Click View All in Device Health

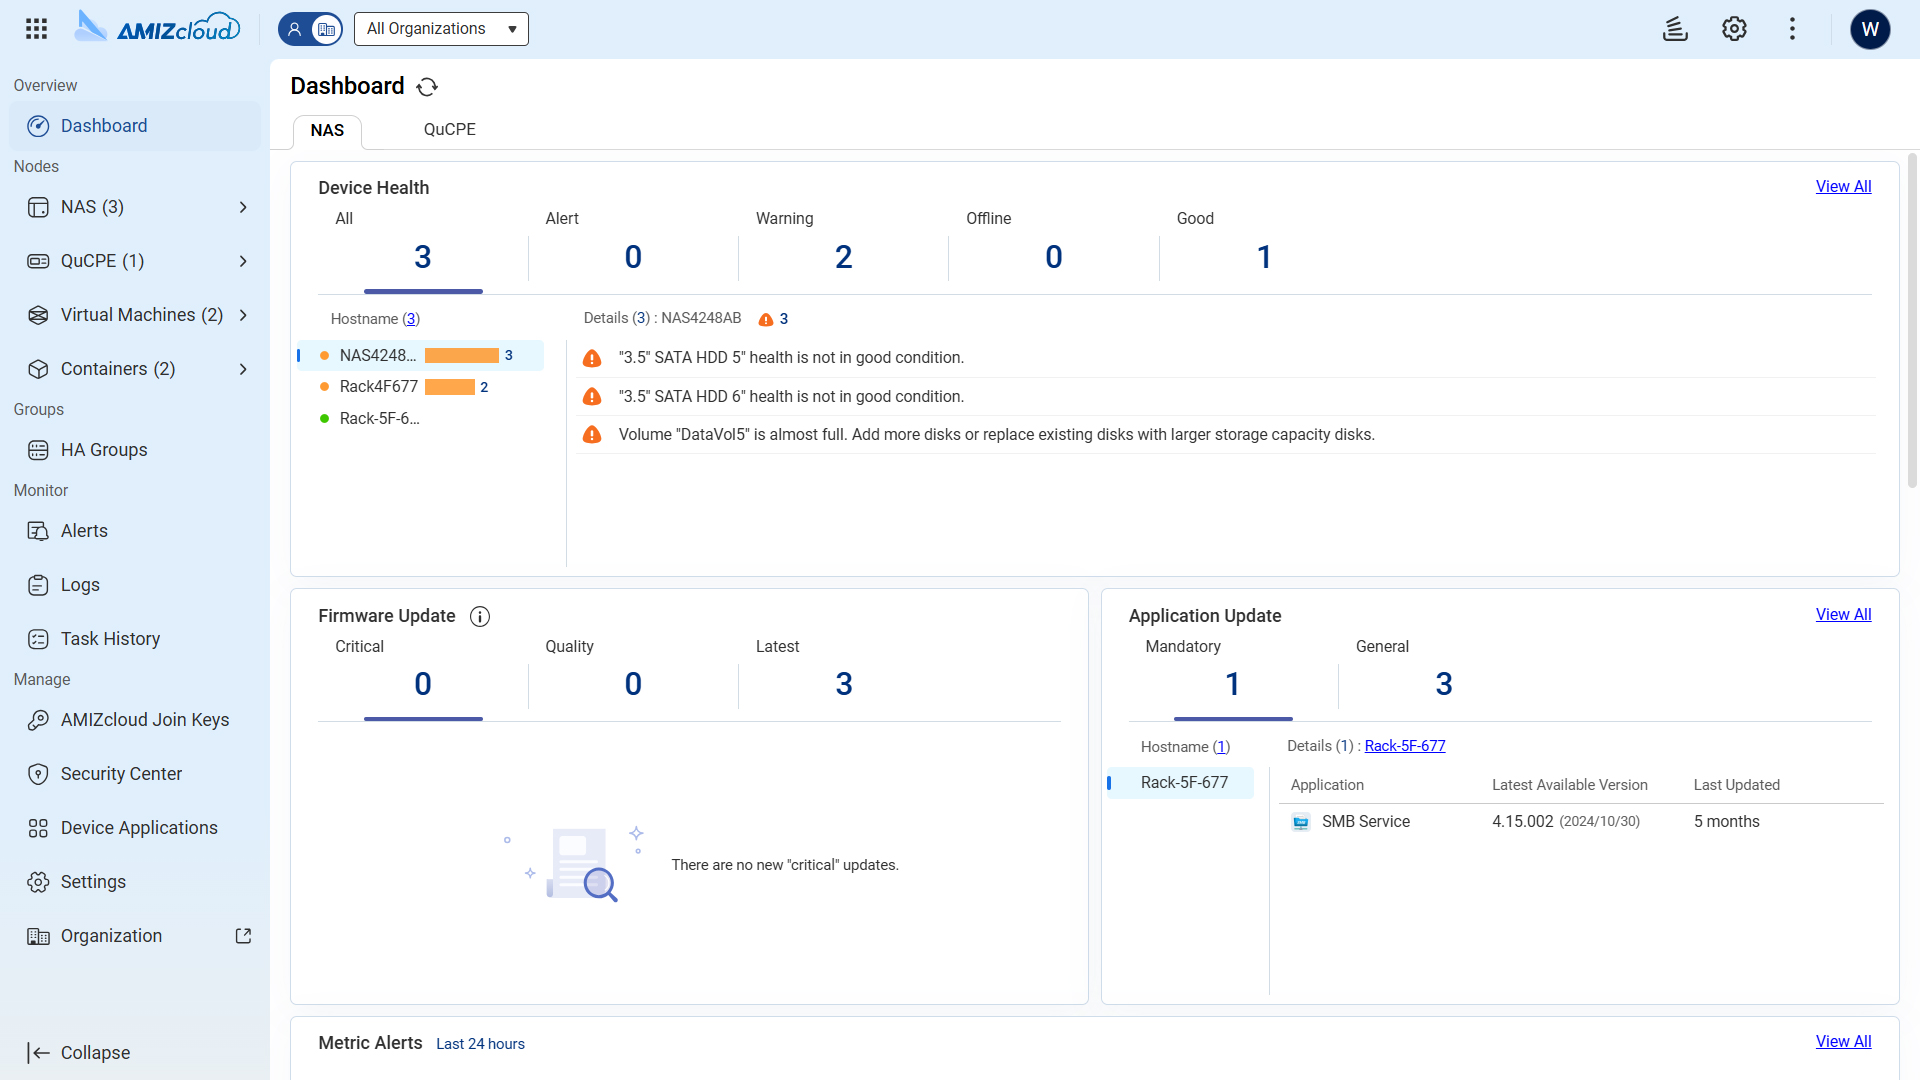1843,187
